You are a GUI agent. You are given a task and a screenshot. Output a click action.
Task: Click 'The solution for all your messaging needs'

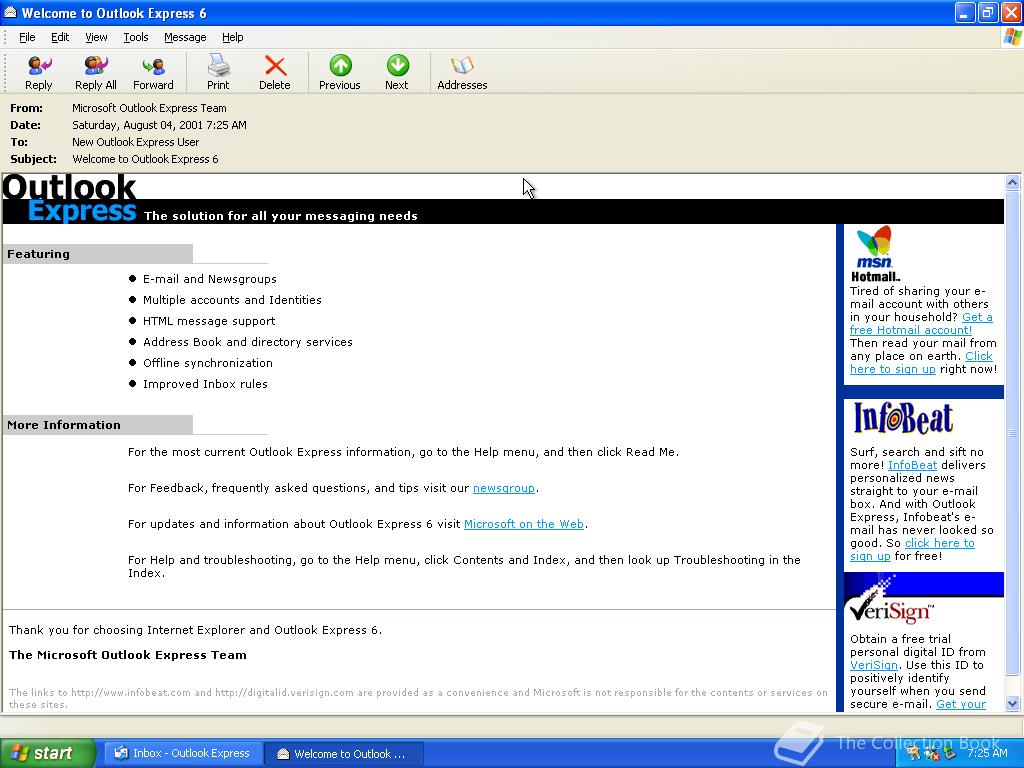tap(281, 216)
